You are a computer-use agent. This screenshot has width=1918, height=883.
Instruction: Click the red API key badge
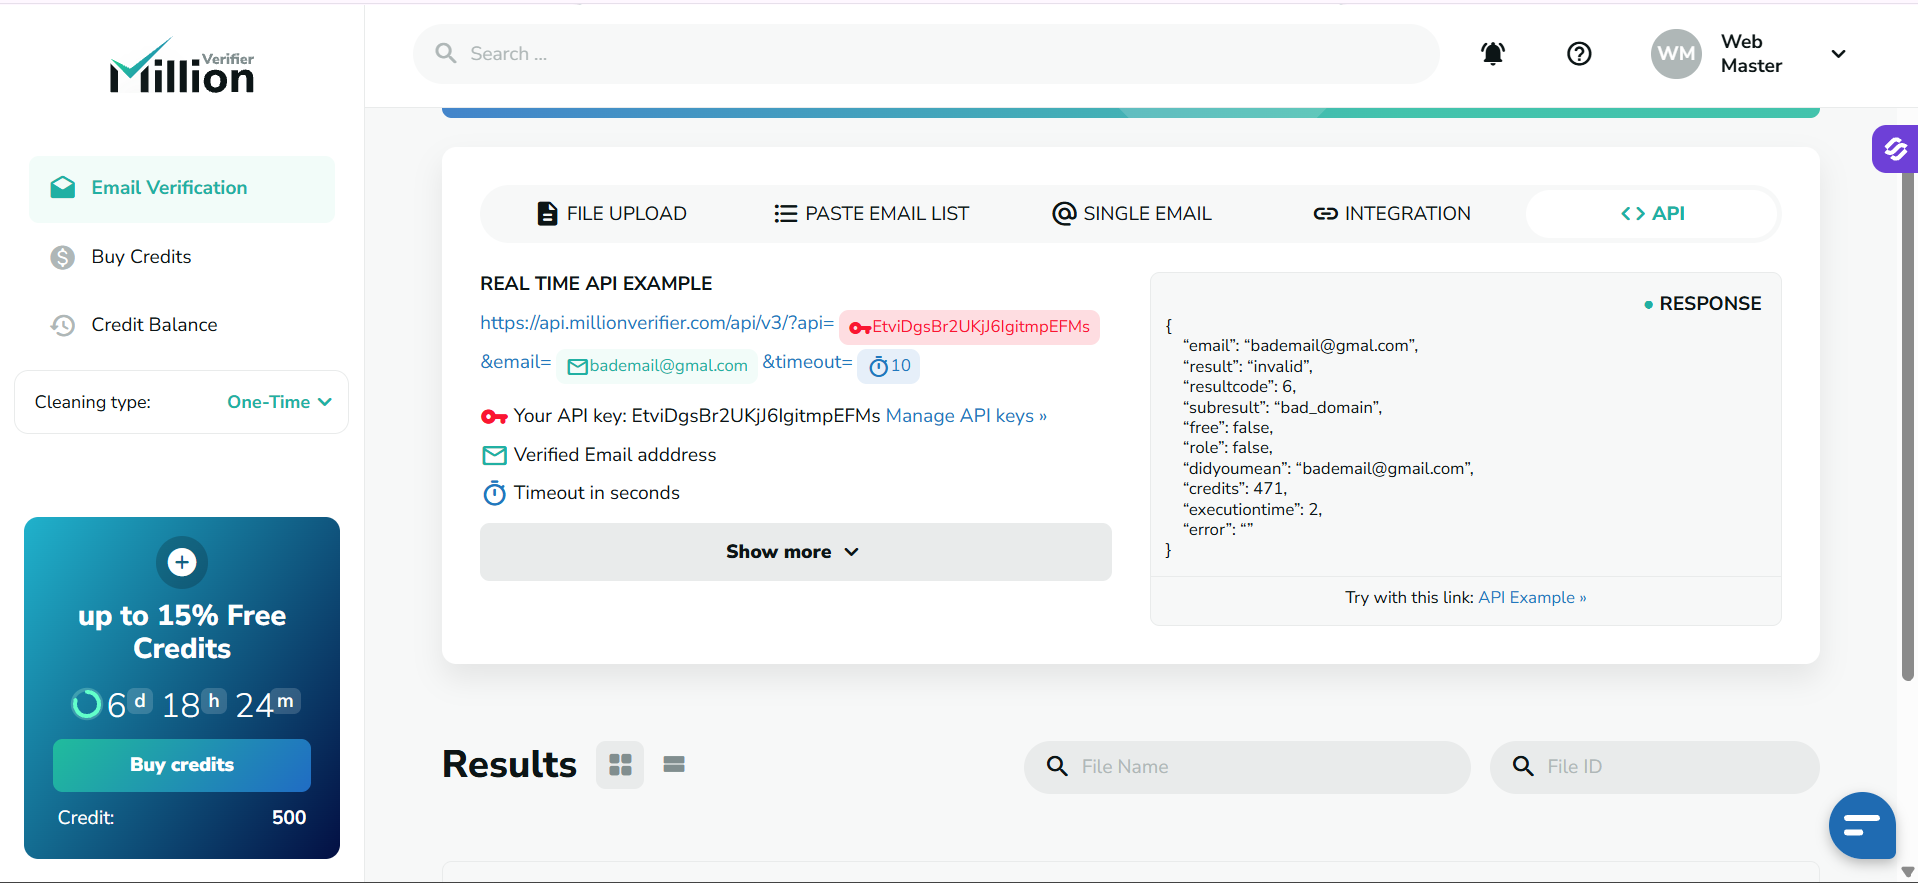pos(969,327)
